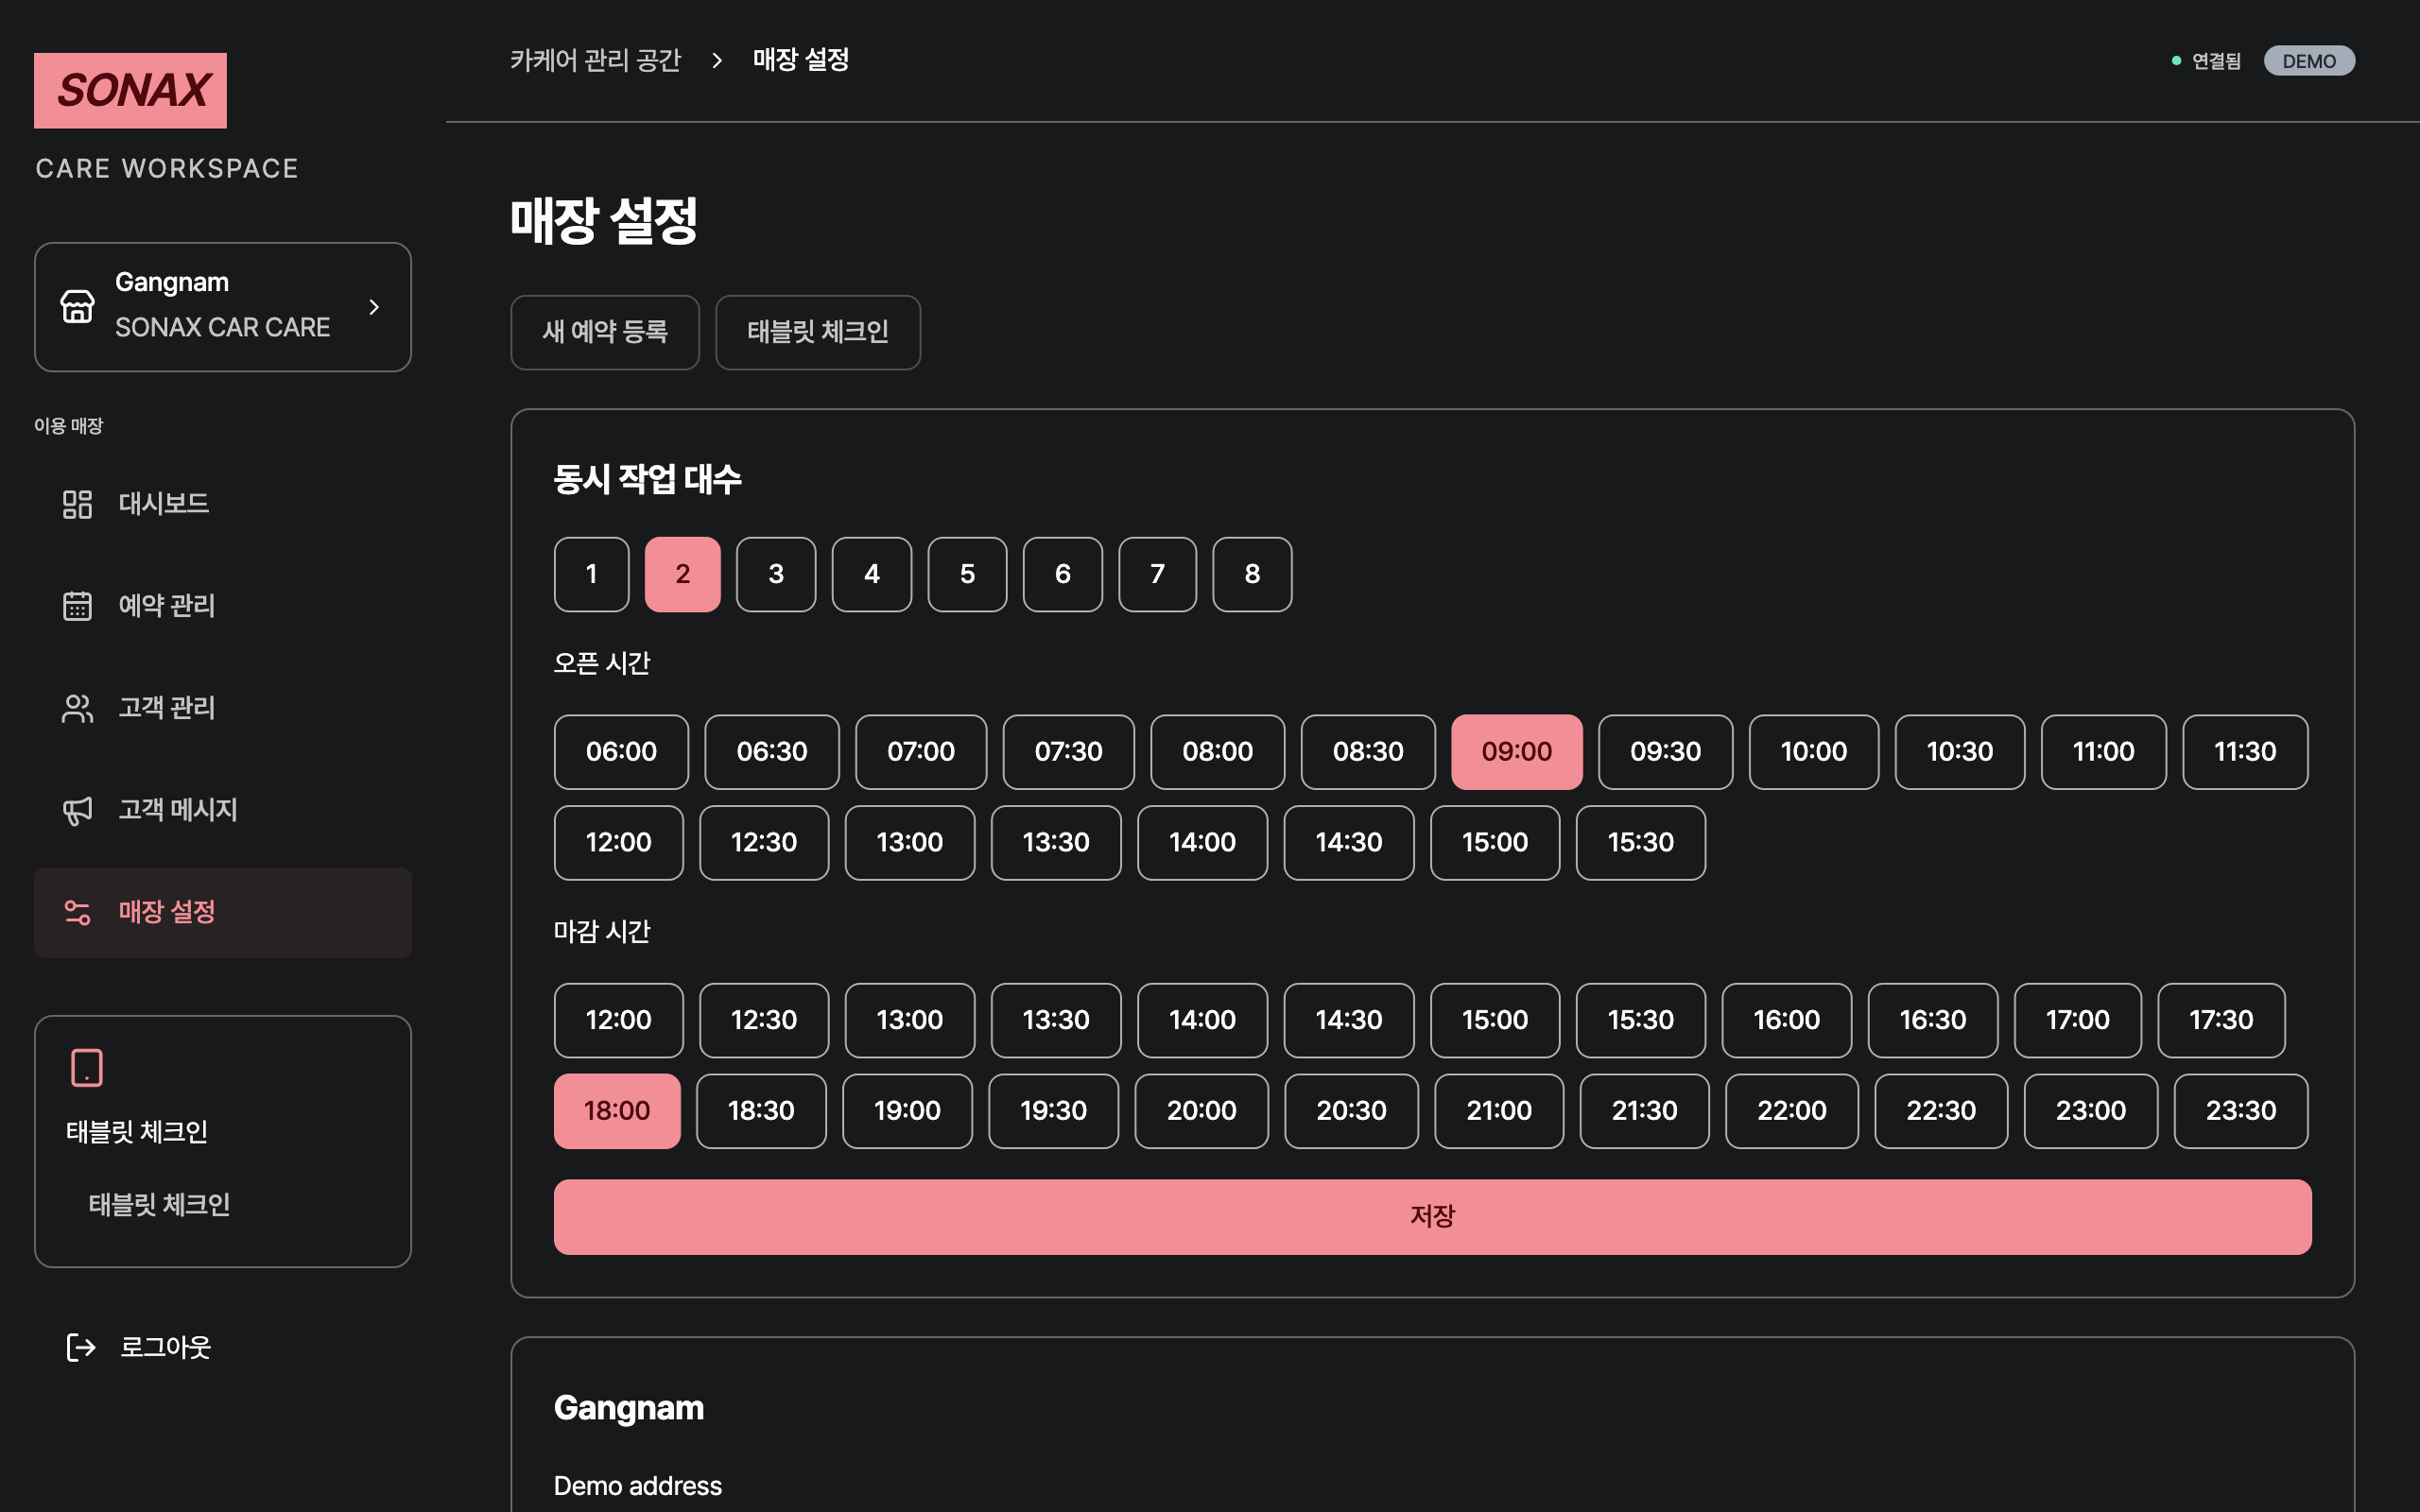Click breadcrumb chevron after 카케어 관리 공간
The image size is (2420, 1512).
click(x=717, y=60)
